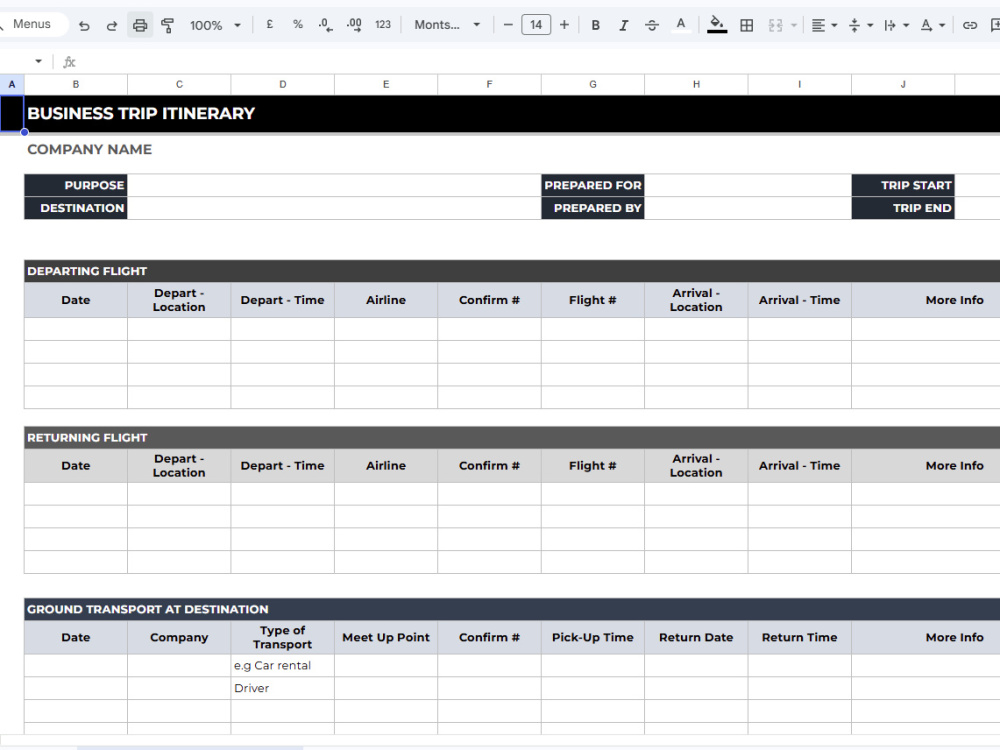
Task: Click Arrival - Time header in Returning Flight table
Action: [x=799, y=466]
